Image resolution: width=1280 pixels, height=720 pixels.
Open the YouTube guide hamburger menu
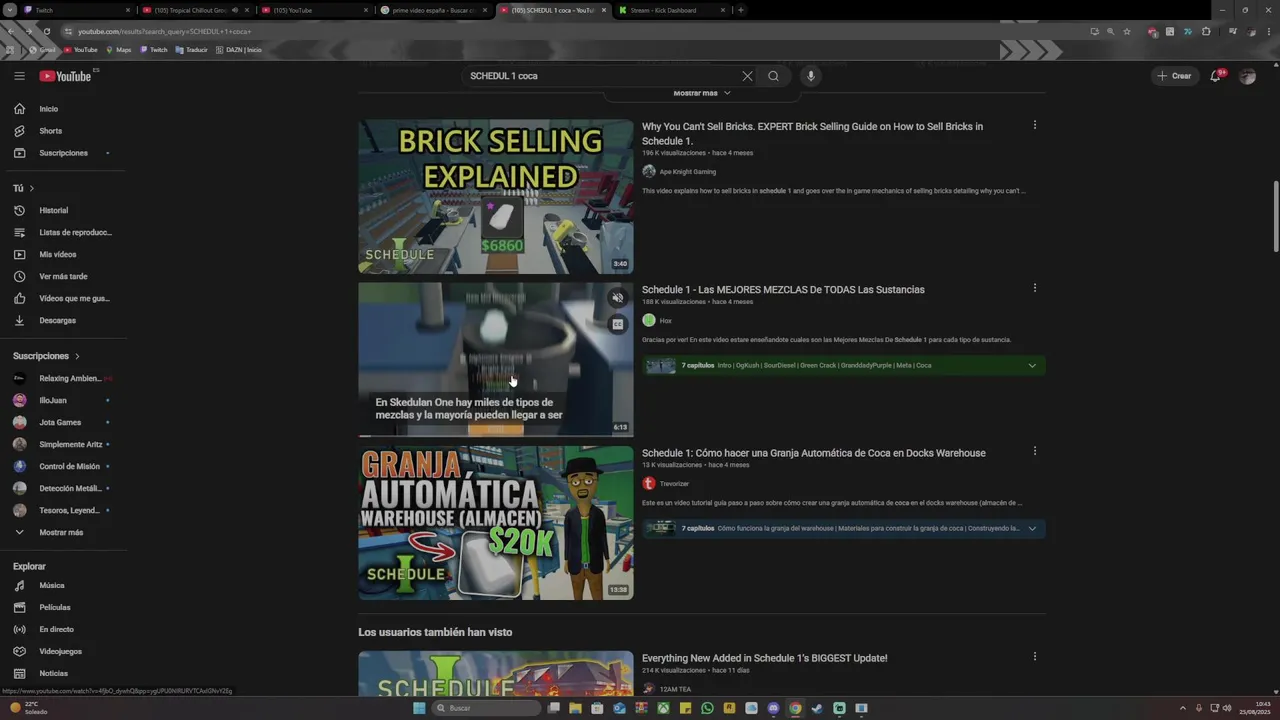coord(19,76)
